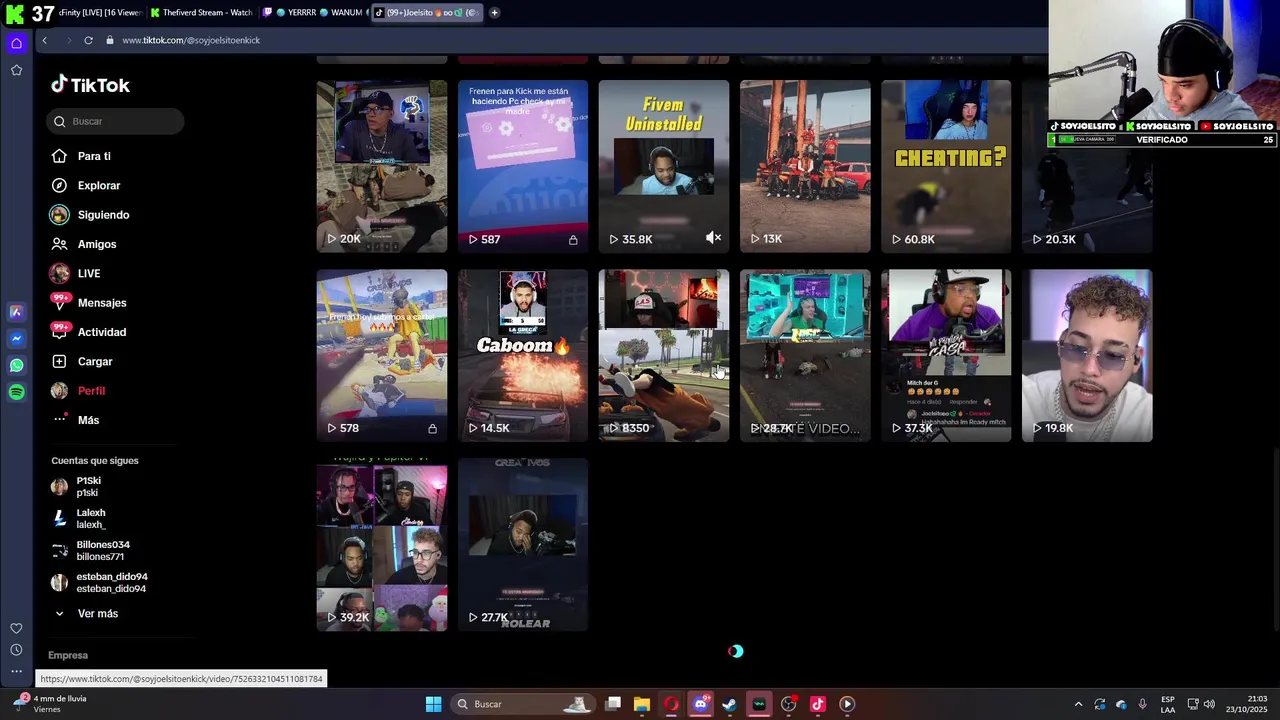This screenshot has width=1280, height=720.
Task: Open TikTok app from the taskbar
Action: (x=817, y=704)
